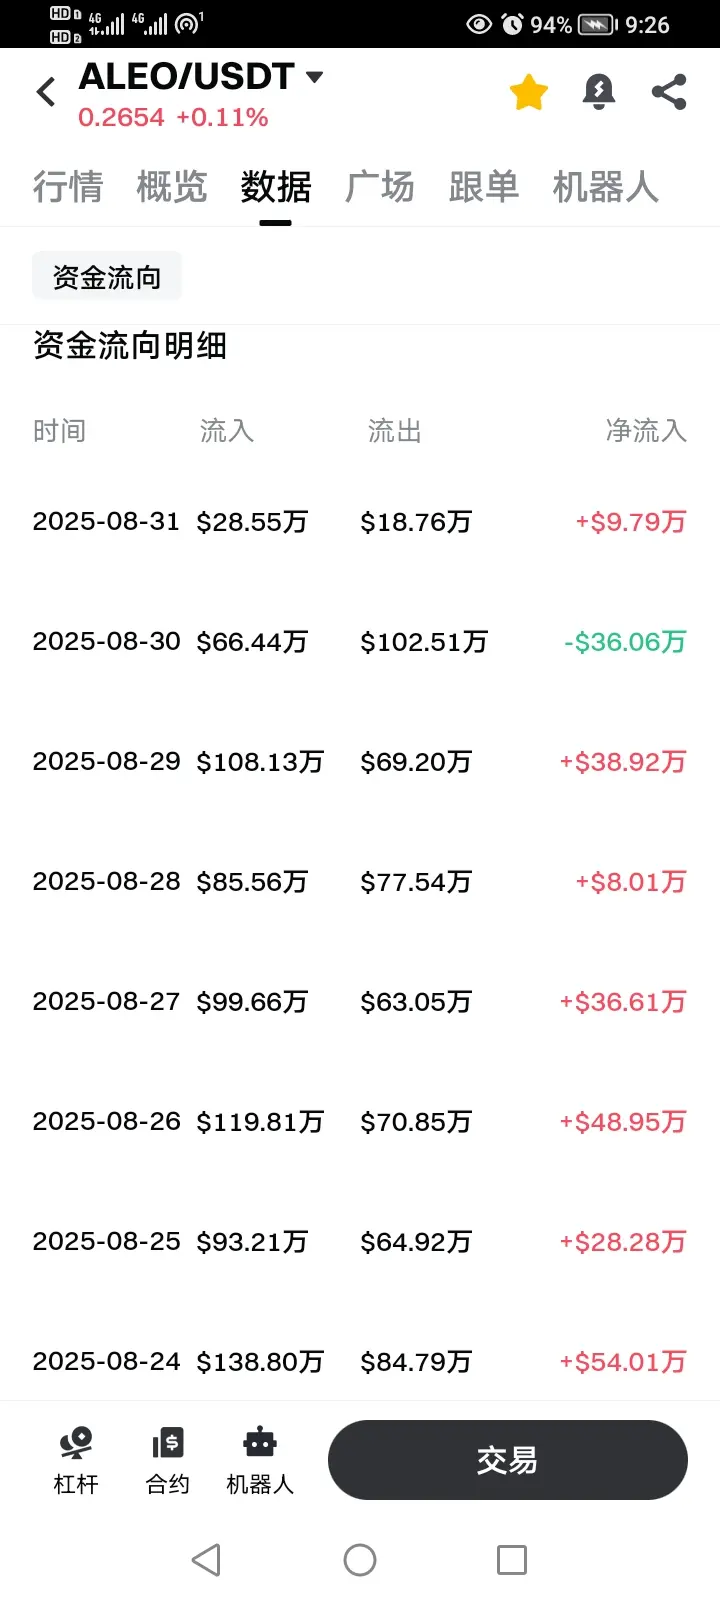Select the 资金流向 filter chip
Image resolution: width=720 pixels, height=1600 pixels.
tap(107, 277)
